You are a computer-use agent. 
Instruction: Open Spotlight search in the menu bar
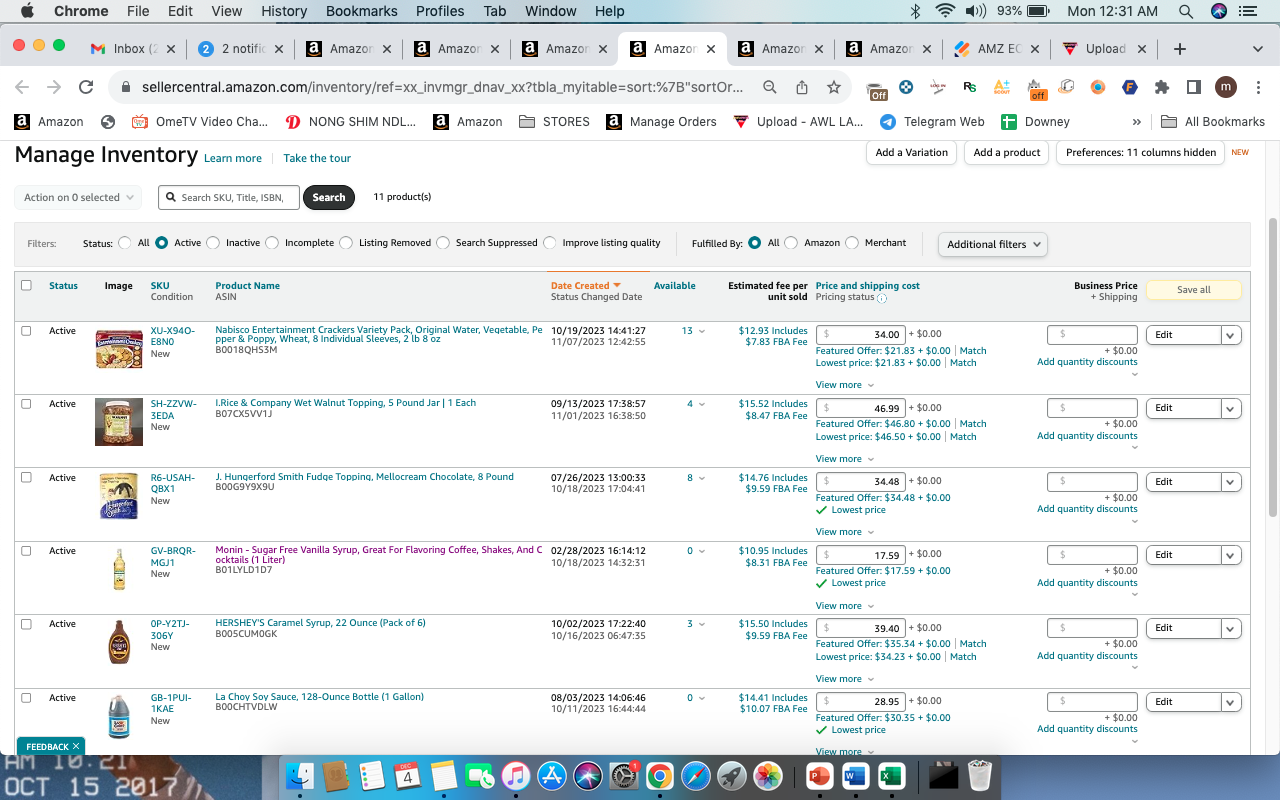pos(1186,11)
